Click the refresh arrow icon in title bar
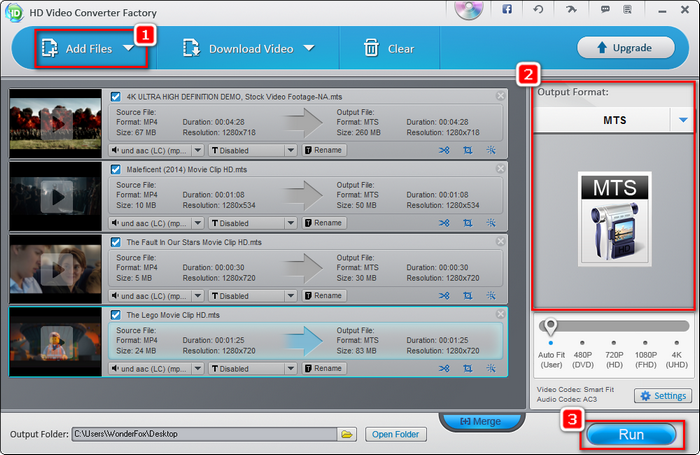The width and height of the screenshot is (700, 455). click(538, 9)
